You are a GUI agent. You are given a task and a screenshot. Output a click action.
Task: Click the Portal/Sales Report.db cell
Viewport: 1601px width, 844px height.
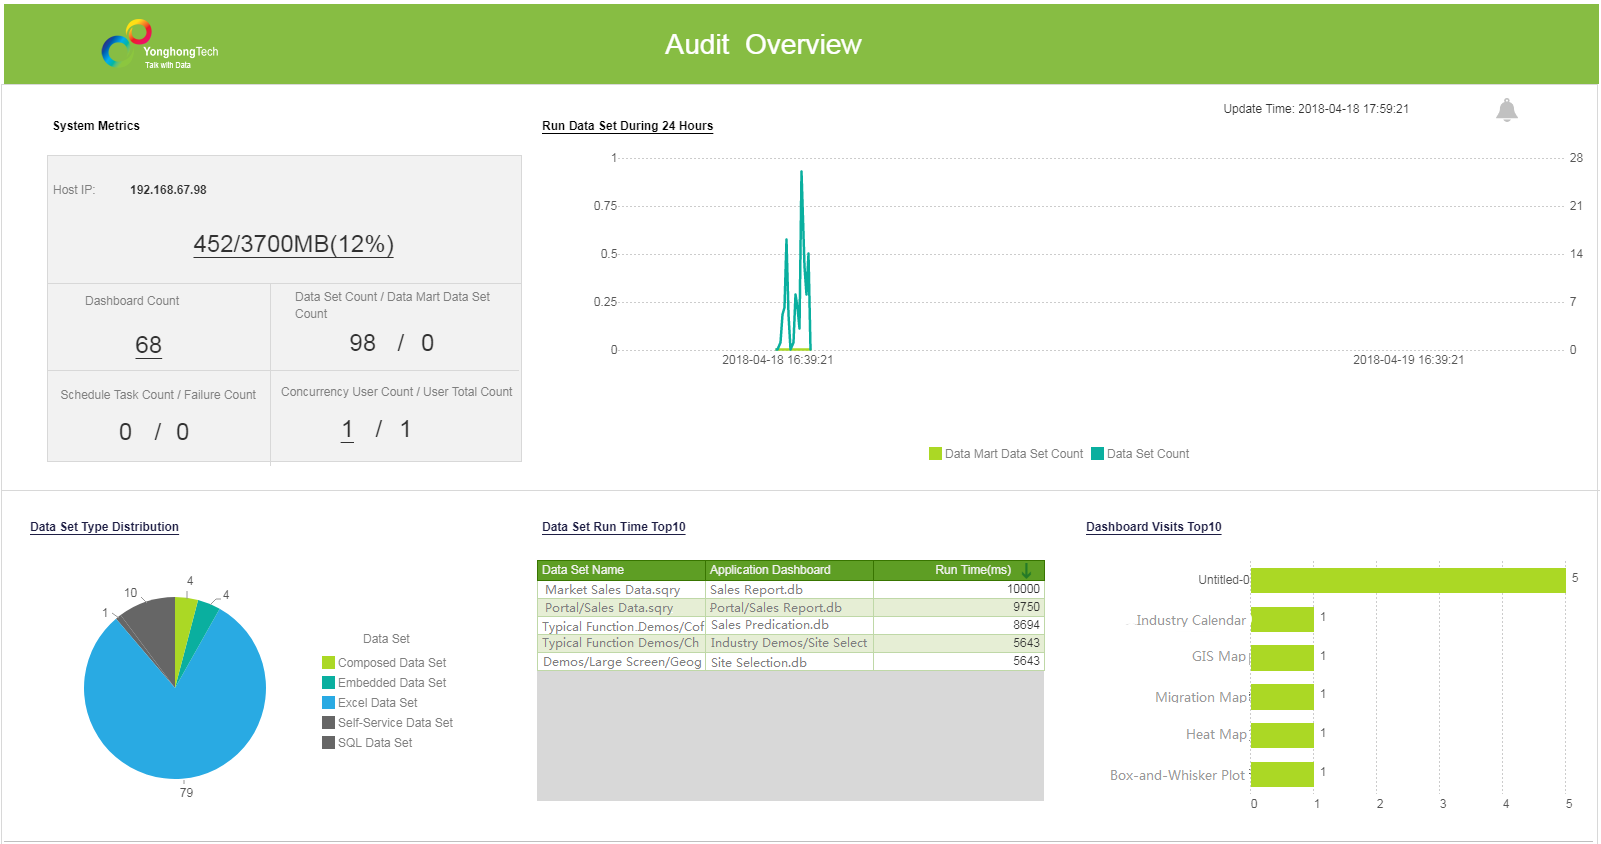(x=789, y=608)
